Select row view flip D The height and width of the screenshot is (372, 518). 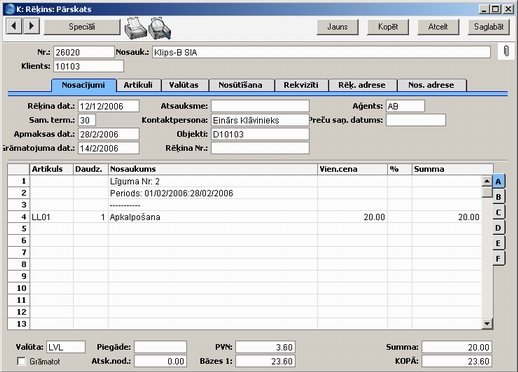pos(498,228)
